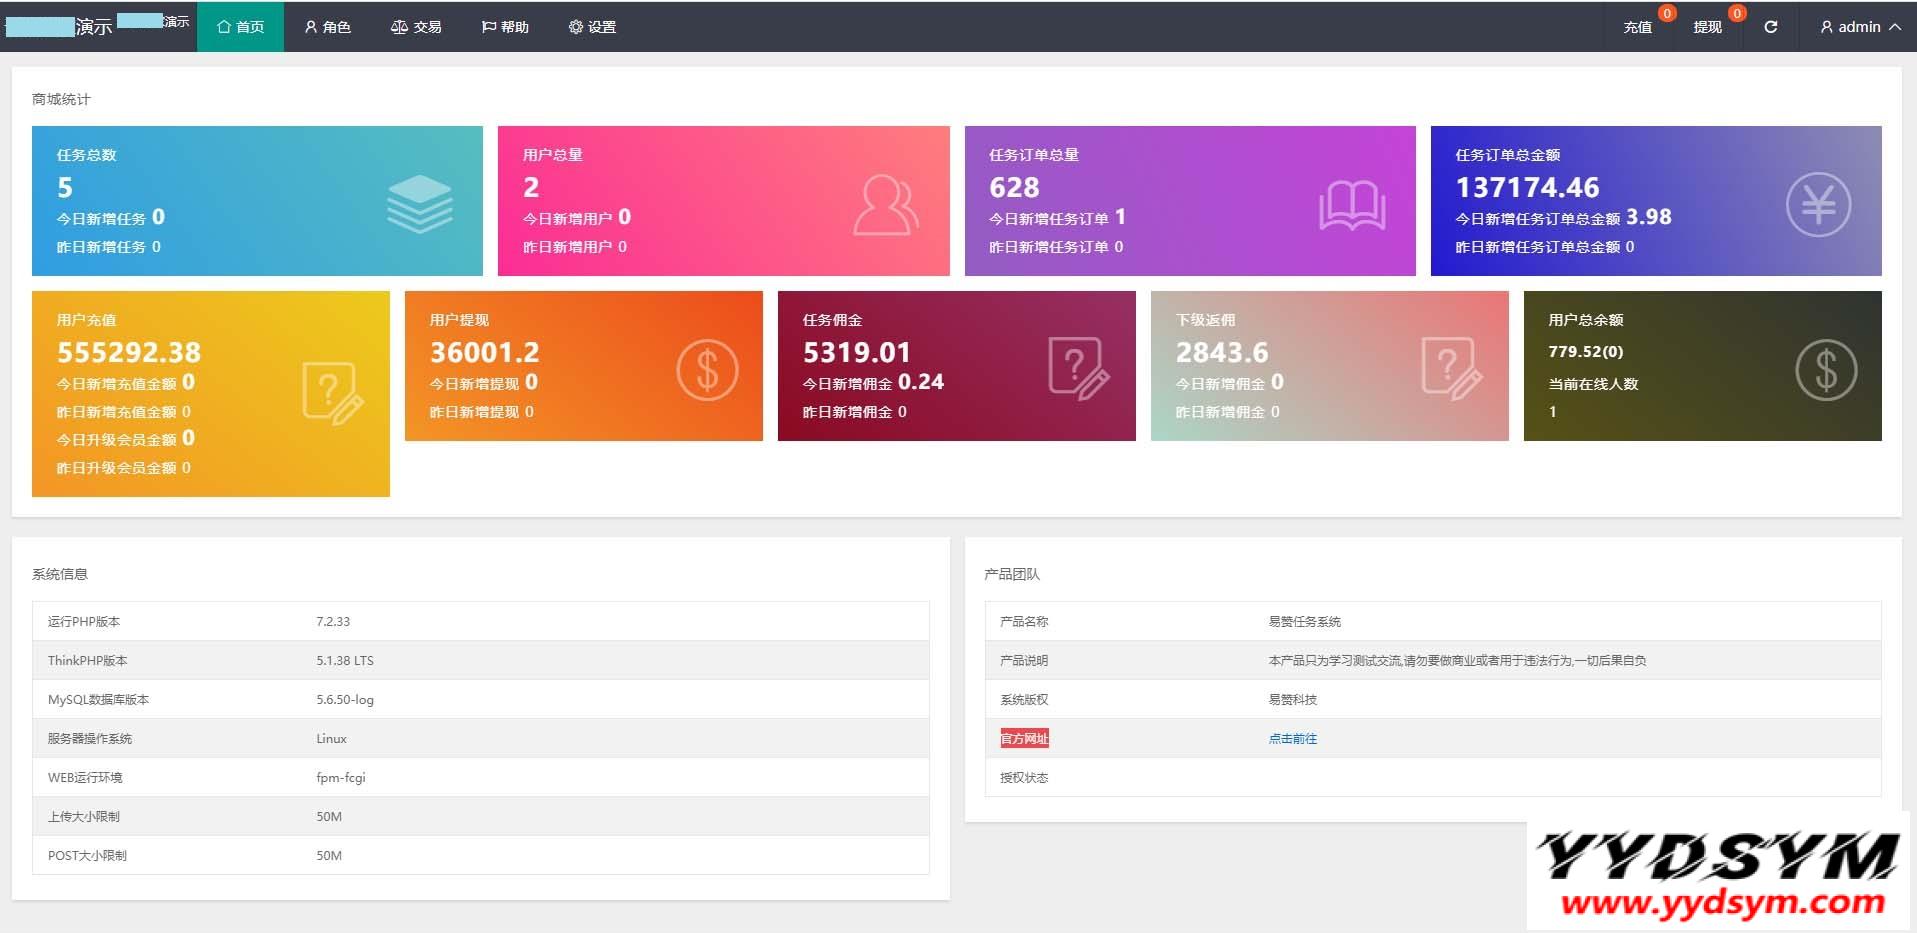The width and height of the screenshot is (1917, 933).
Task: Click the yen circle icon in 任务订单总金额 card
Action: click(1818, 205)
